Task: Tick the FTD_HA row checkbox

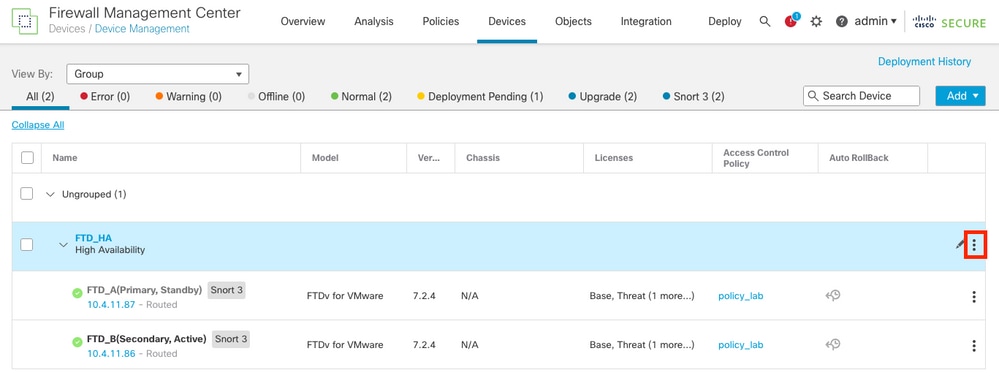Action: tap(27, 244)
